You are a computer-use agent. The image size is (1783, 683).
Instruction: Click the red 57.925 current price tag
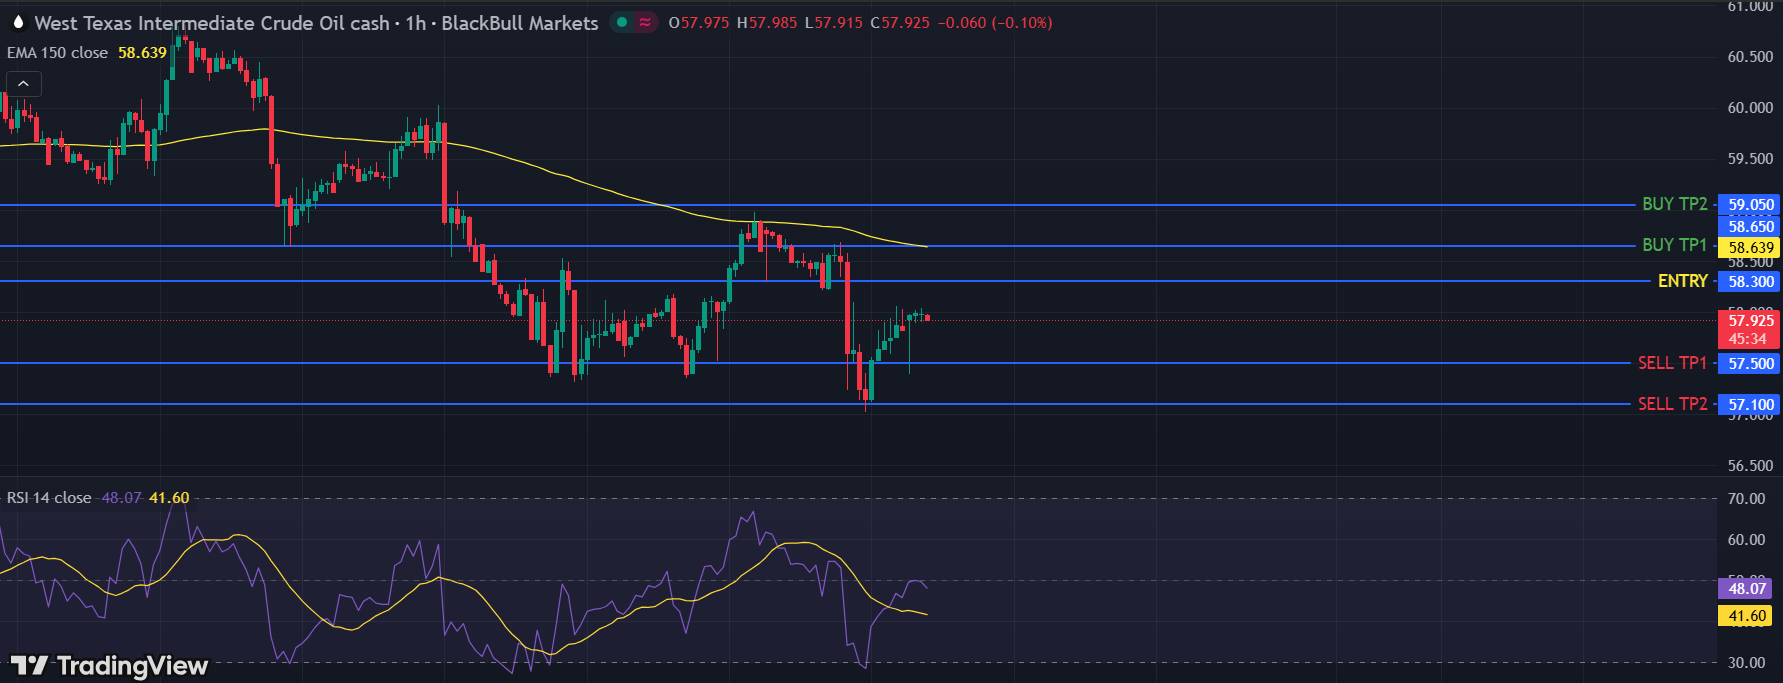point(1750,321)
